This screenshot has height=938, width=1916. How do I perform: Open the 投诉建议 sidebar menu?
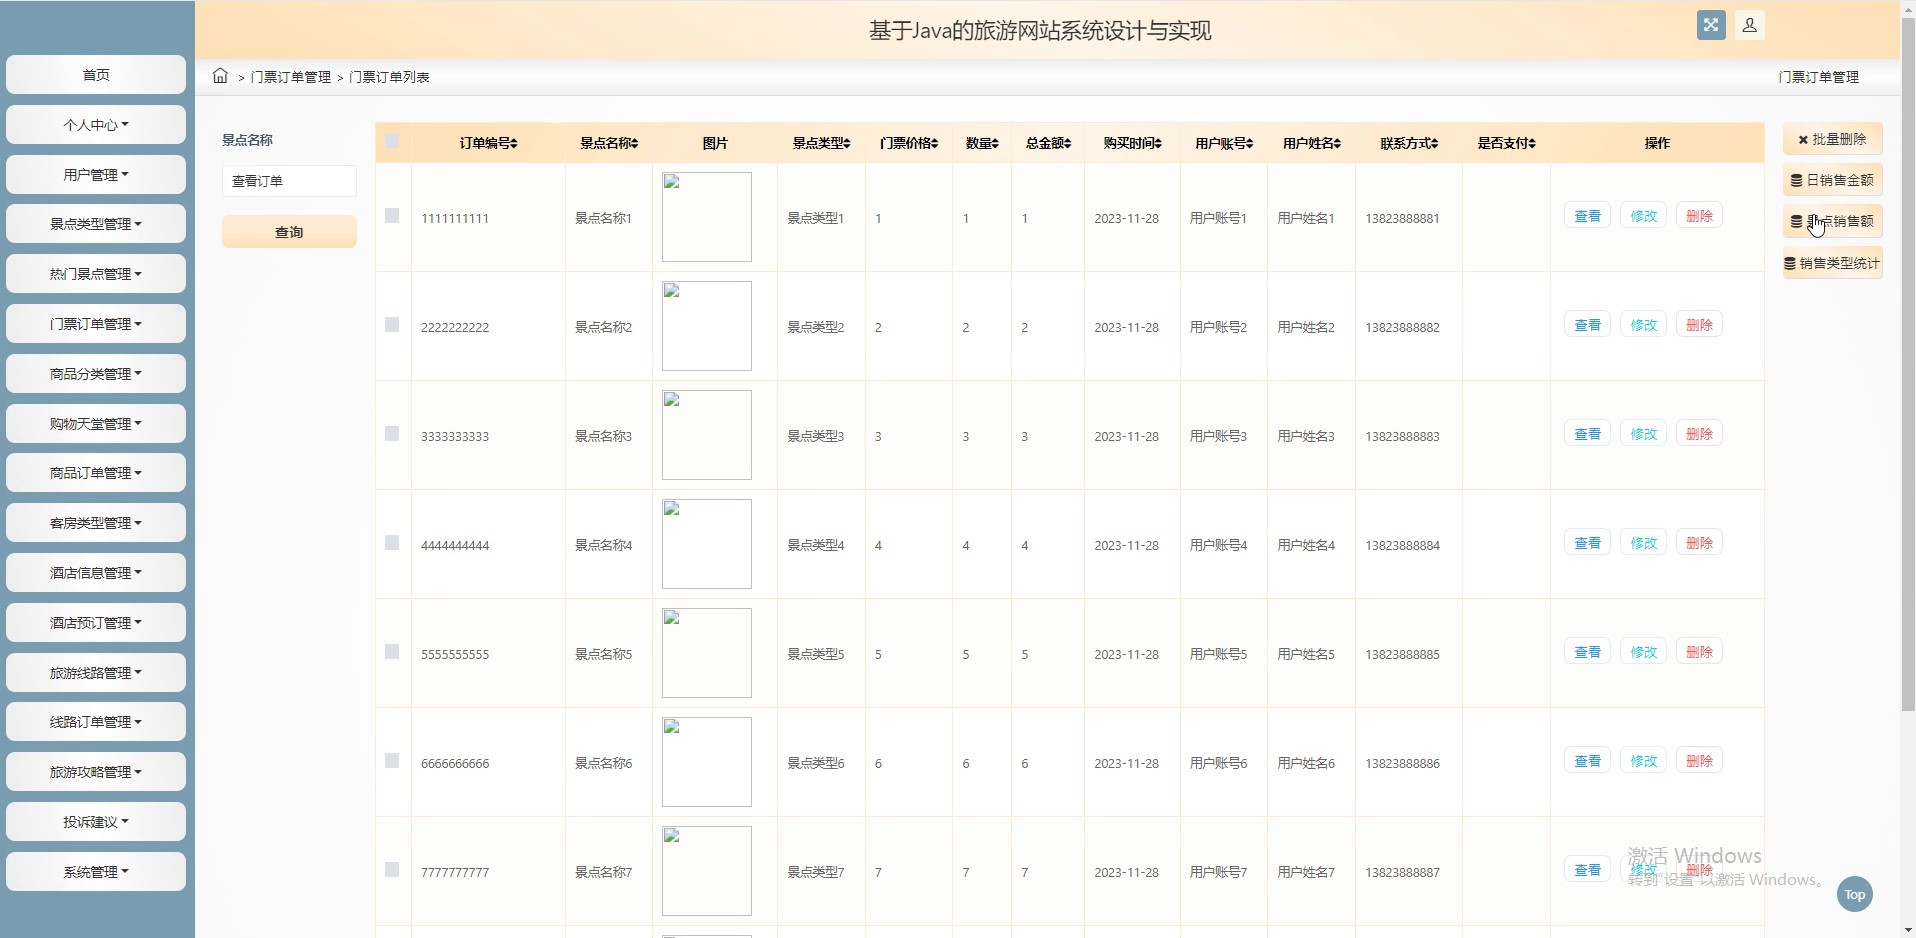(x=96, y=822)
